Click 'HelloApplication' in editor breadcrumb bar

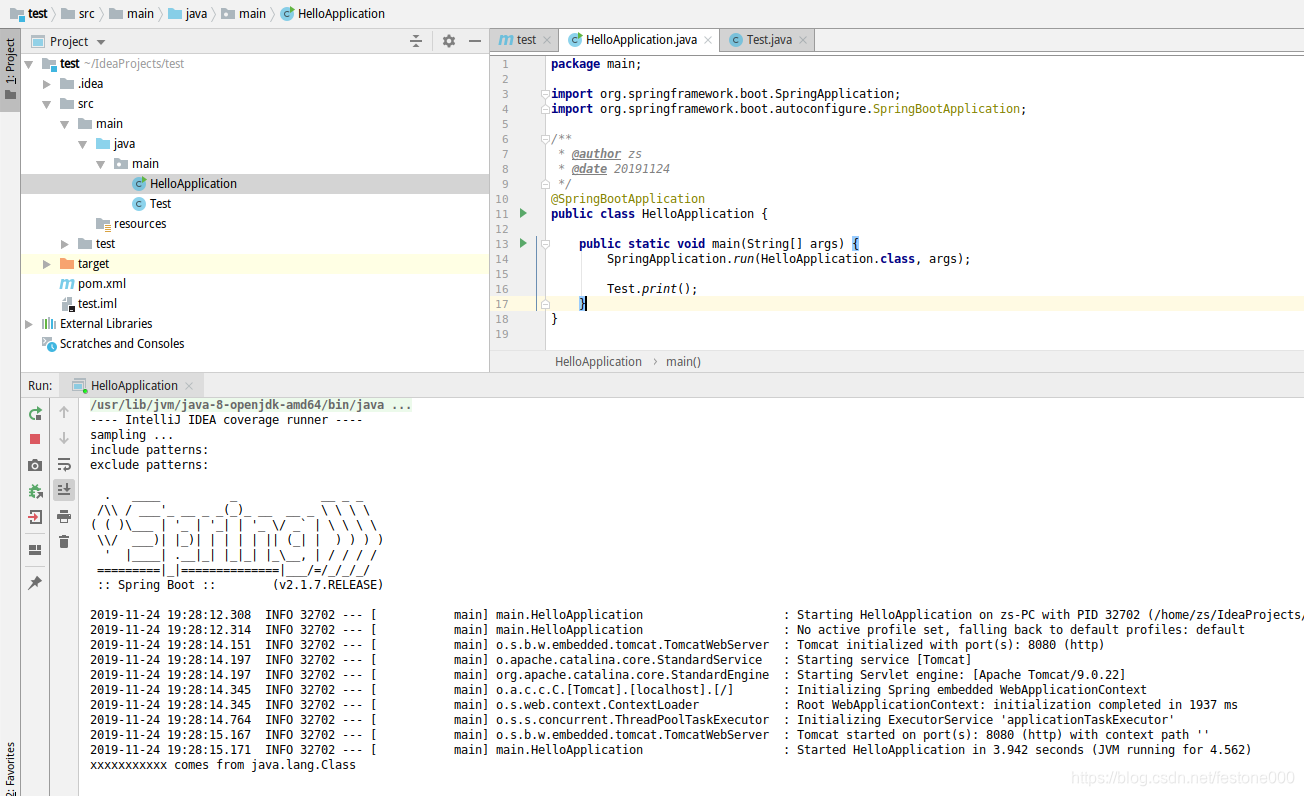(x=598, y=361)
